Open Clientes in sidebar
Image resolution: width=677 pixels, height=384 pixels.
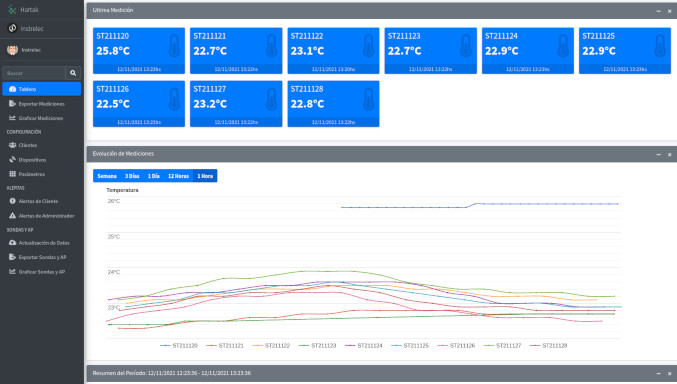(41, 145)
